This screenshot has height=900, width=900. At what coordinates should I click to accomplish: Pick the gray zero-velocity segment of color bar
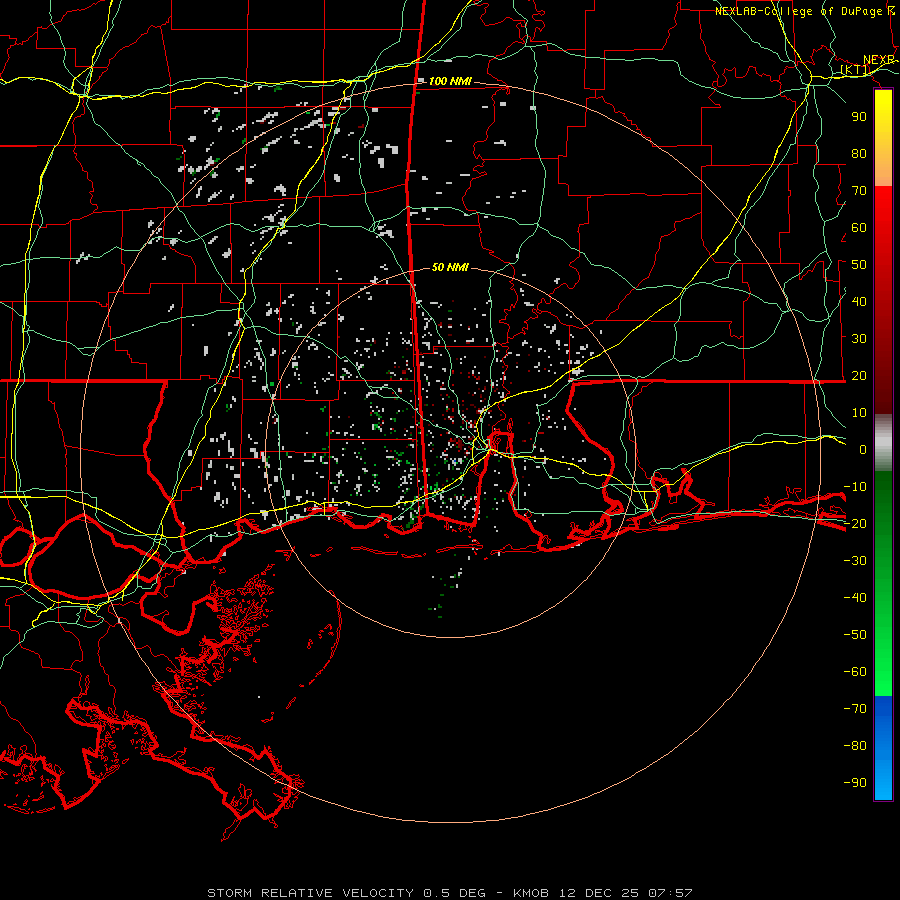(x=883, y=443)
